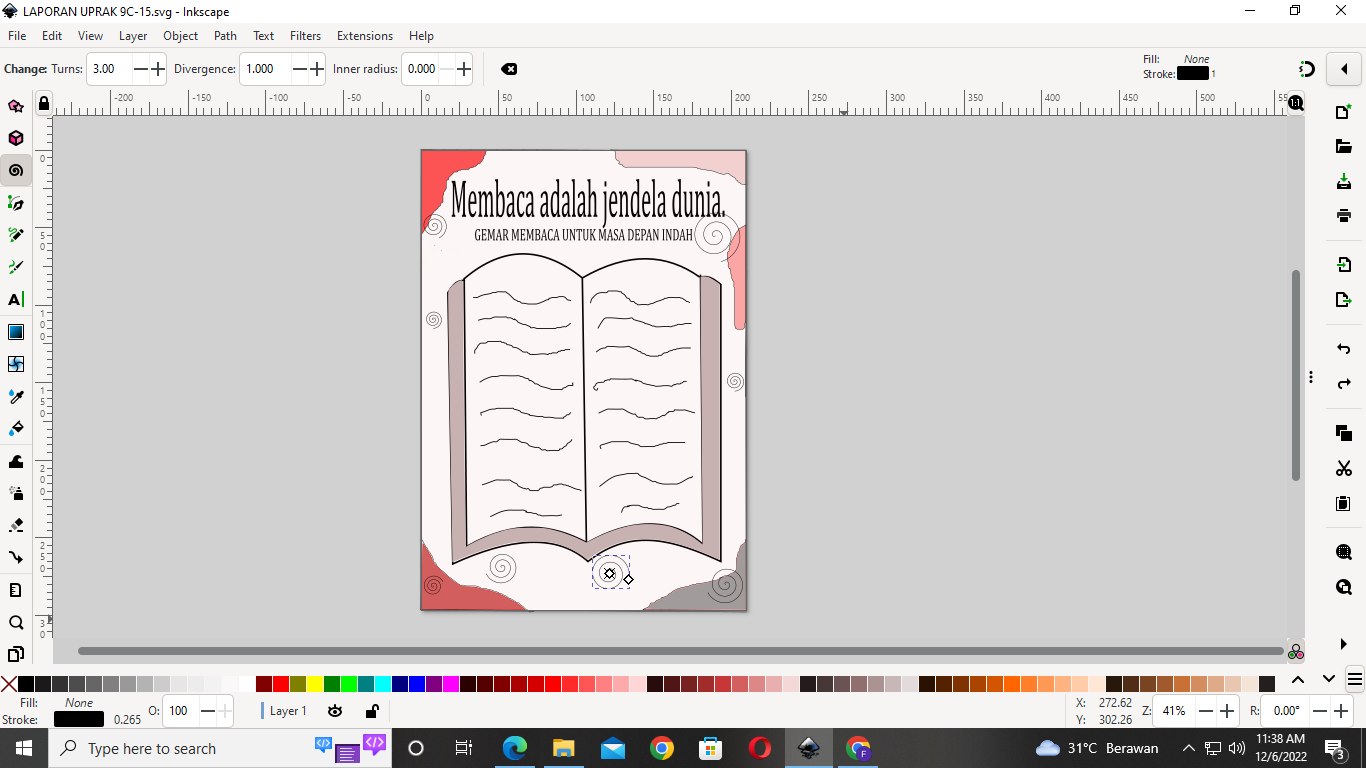
Task: Zoom to fit selection
Action: click(1344, 552)
